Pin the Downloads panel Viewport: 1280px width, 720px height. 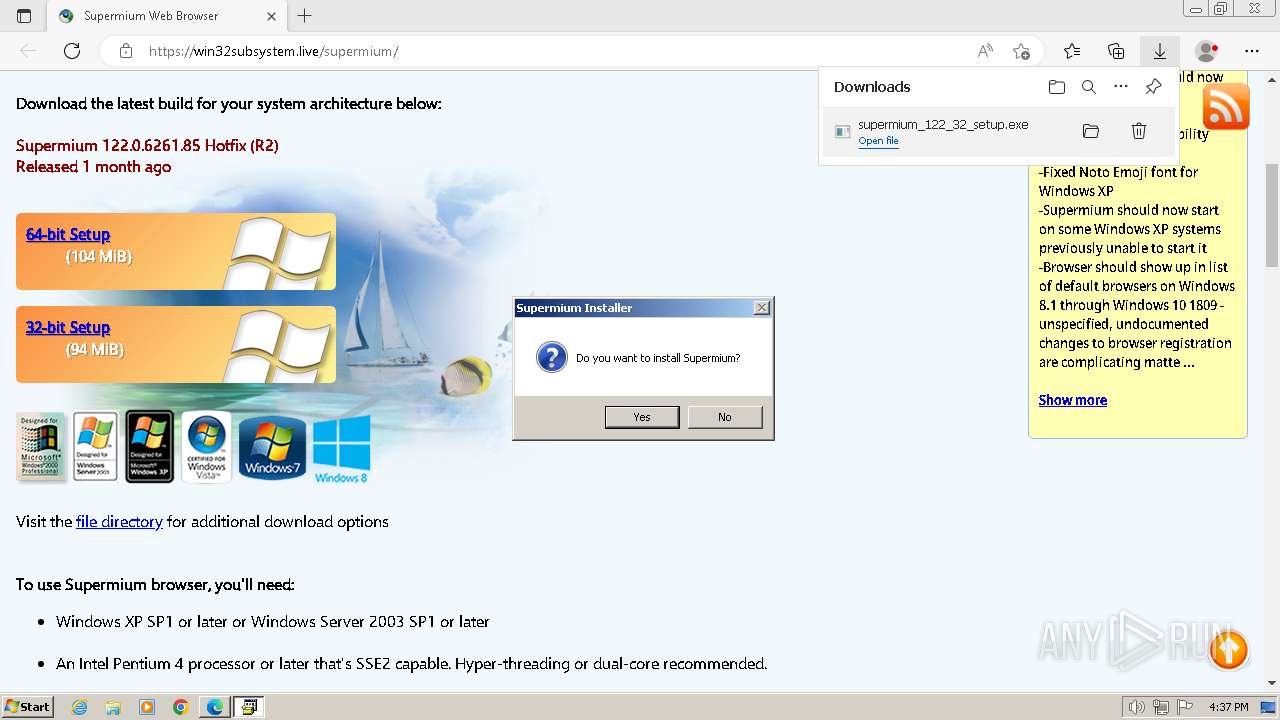[1153, 87]
